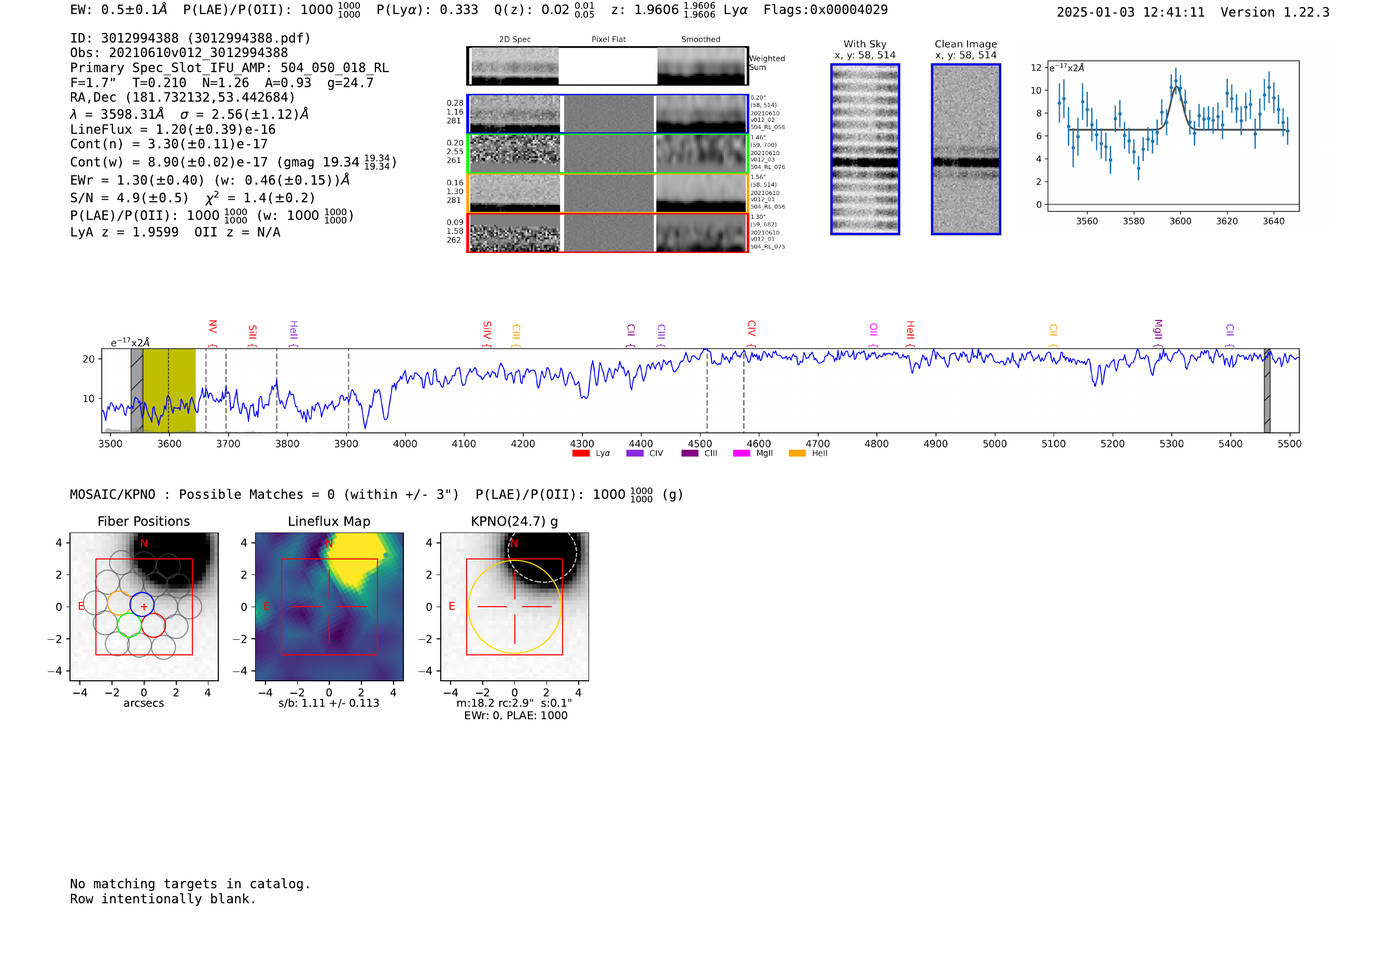Open the Fiber Positions panel
The height and width of the screenshot is (953, 1400).
tap(144, 607)
